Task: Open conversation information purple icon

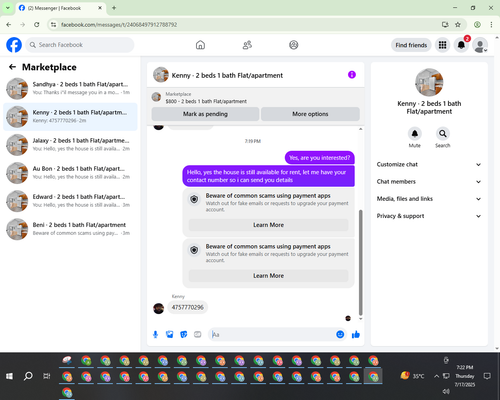Action: point(352,75)
